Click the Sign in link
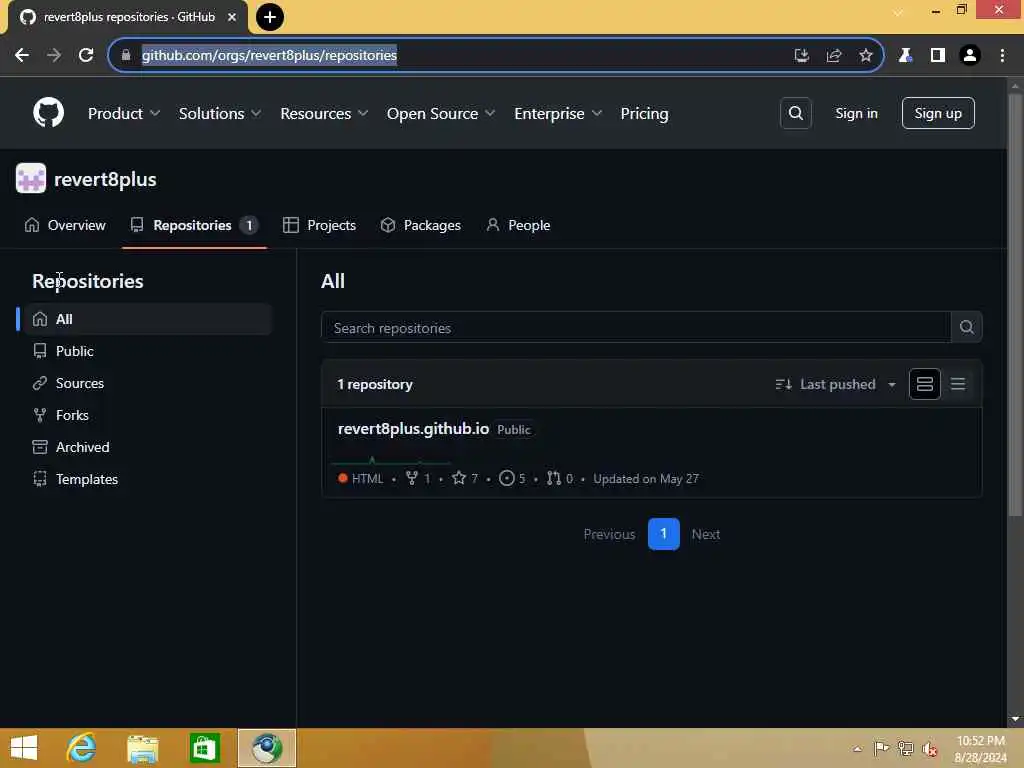Image resolution: width=1024 pixels, height=768 pixels. click(x=856, y=113)
